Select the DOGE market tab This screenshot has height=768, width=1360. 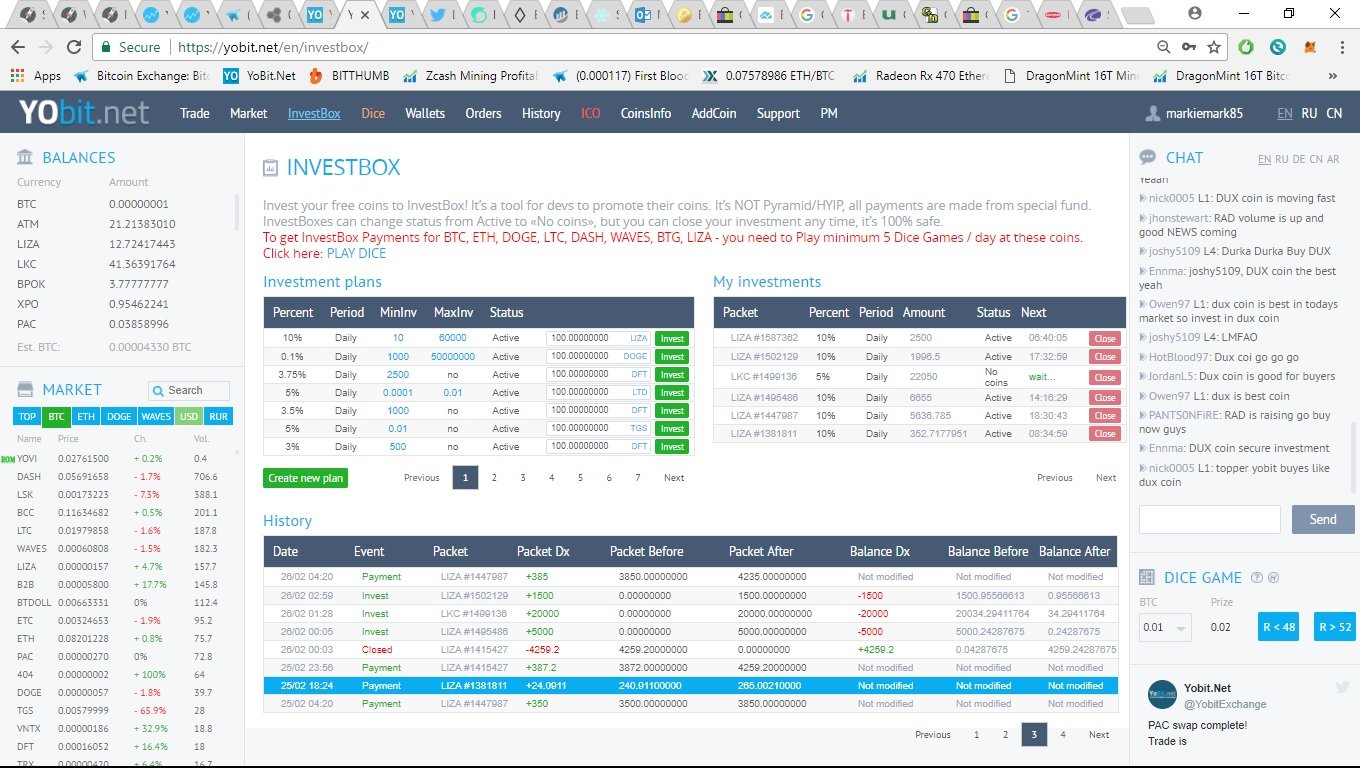pyautogui.click(x=119, y=417)
